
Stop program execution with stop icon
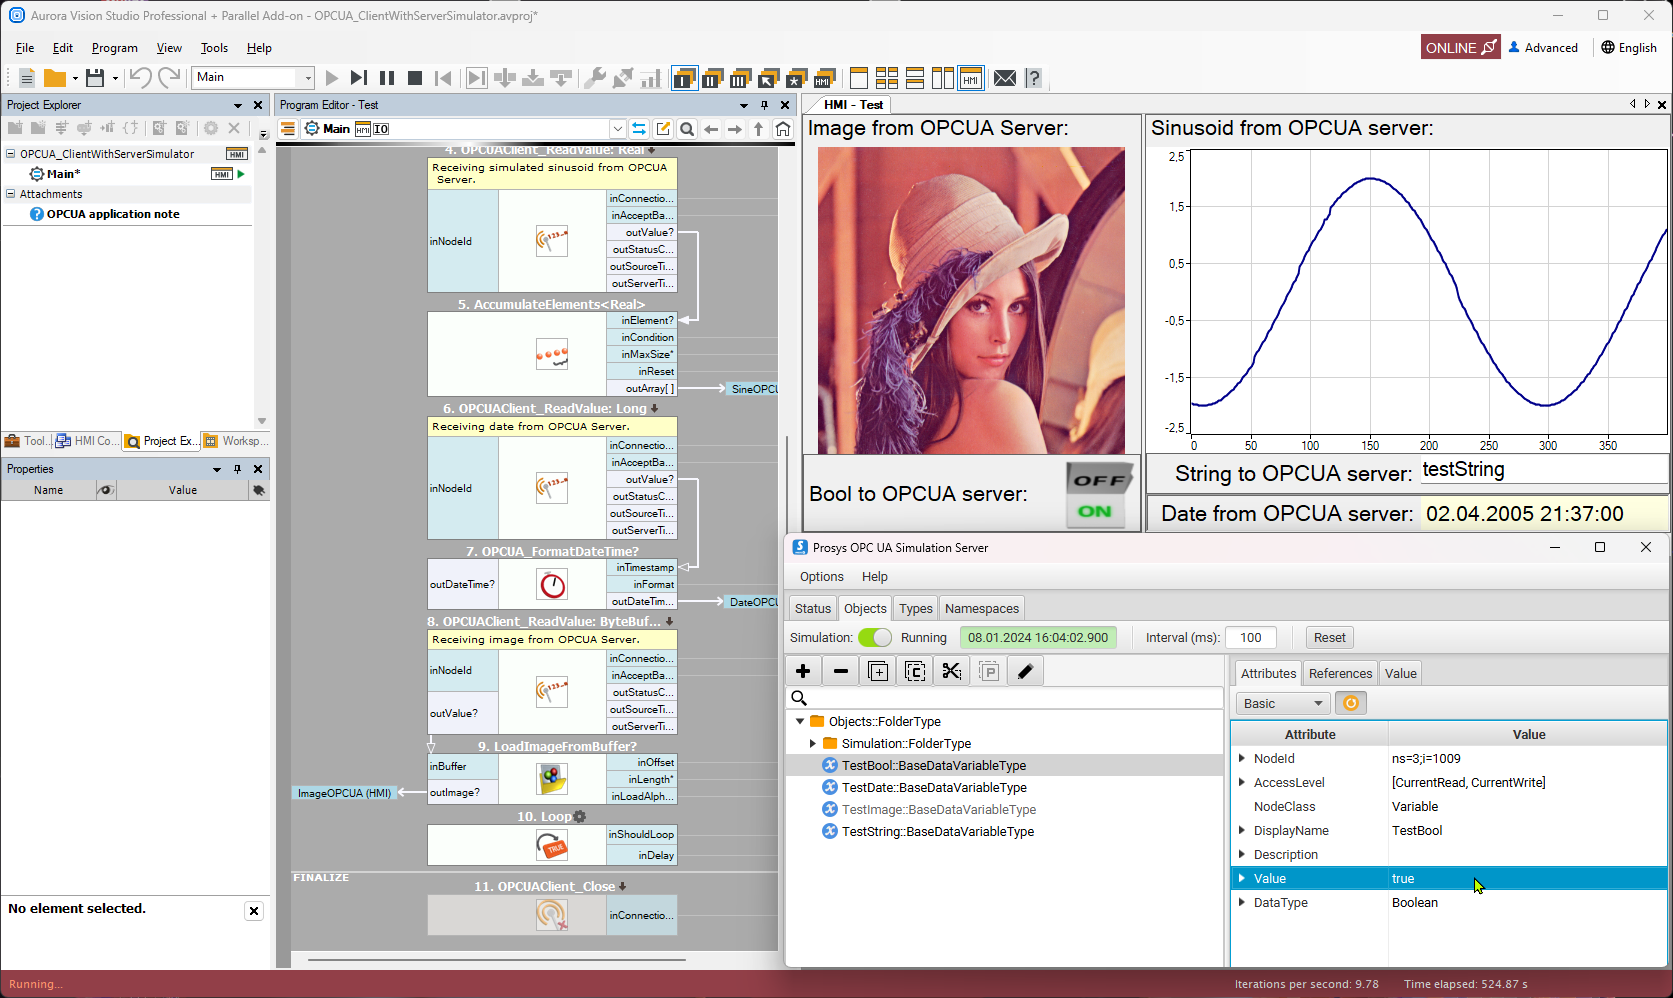pyautogui.click(x=415, y=78)
